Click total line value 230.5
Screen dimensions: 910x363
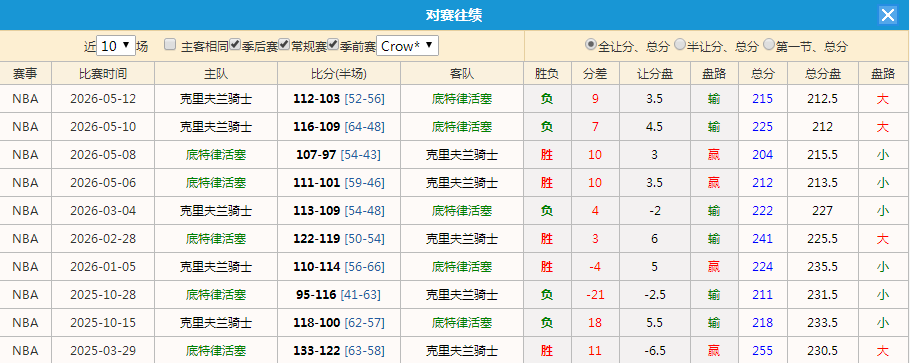823,351
